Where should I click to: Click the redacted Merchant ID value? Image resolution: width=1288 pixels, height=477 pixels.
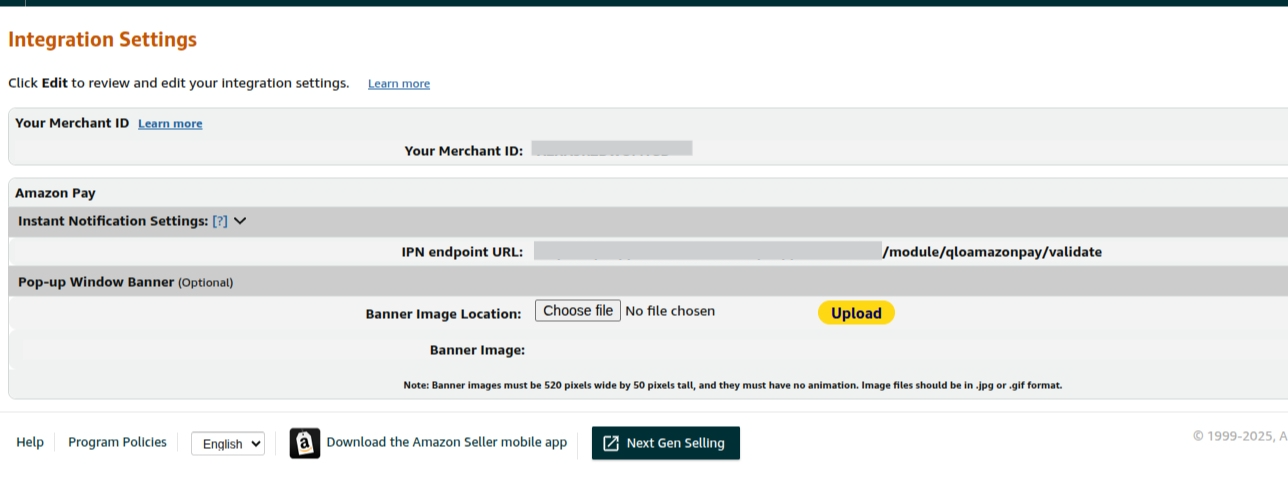(612, 149)
